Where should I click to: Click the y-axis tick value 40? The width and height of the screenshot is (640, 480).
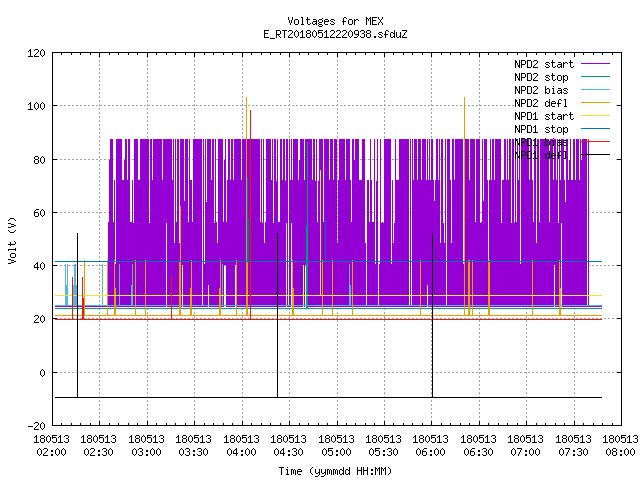(39, 266)
